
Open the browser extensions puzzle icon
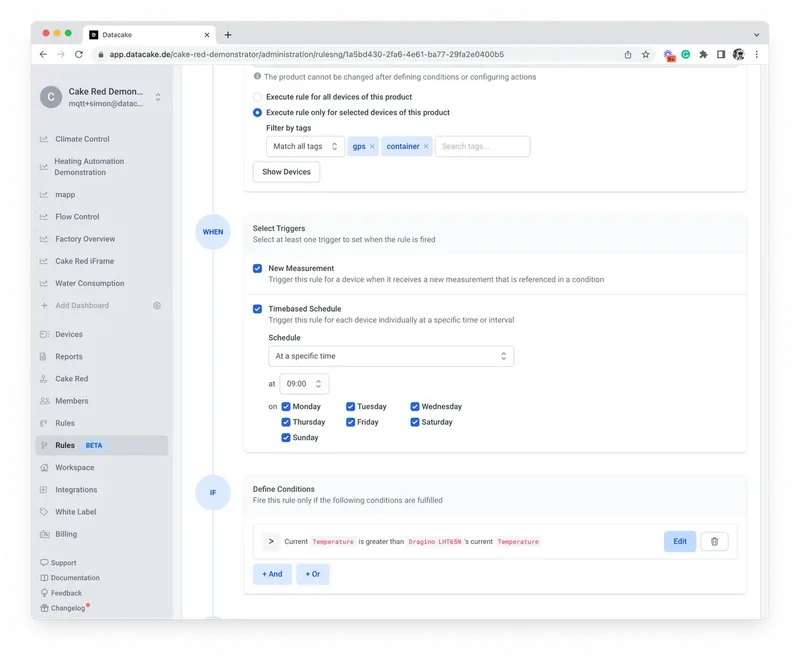(x=703, y=55)
